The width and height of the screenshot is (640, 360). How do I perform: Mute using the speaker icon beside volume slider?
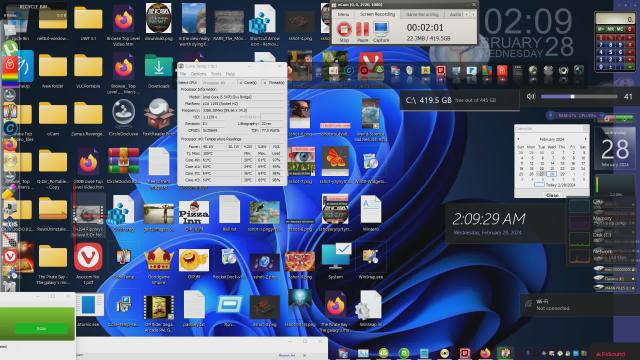click(x=531, y=97)
